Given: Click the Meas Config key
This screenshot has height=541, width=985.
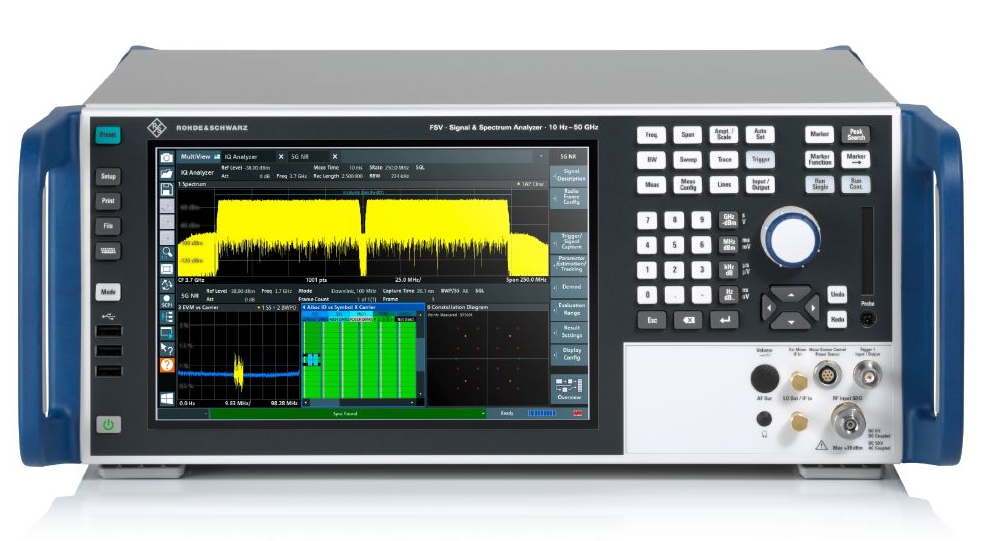Looking at the screenshot, I should click(688, 185).
